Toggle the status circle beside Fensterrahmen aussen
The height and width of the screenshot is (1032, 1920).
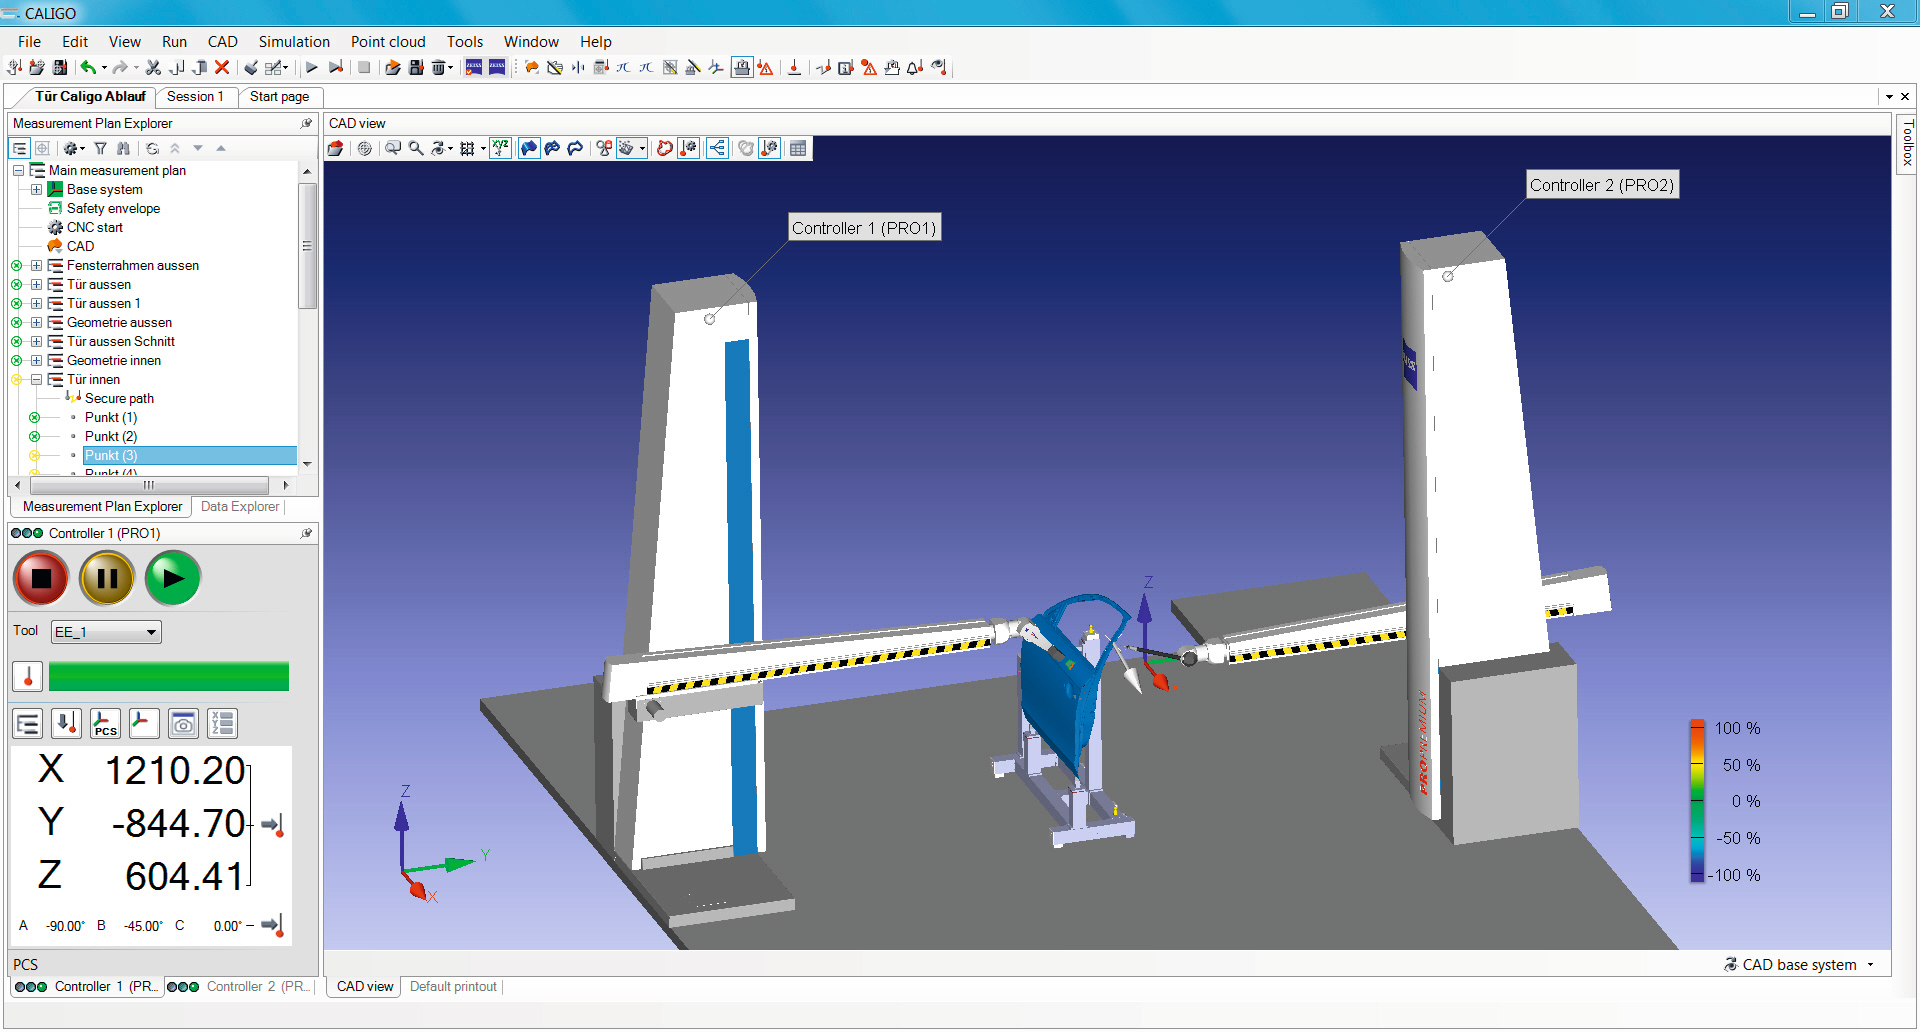click(17, 266)
